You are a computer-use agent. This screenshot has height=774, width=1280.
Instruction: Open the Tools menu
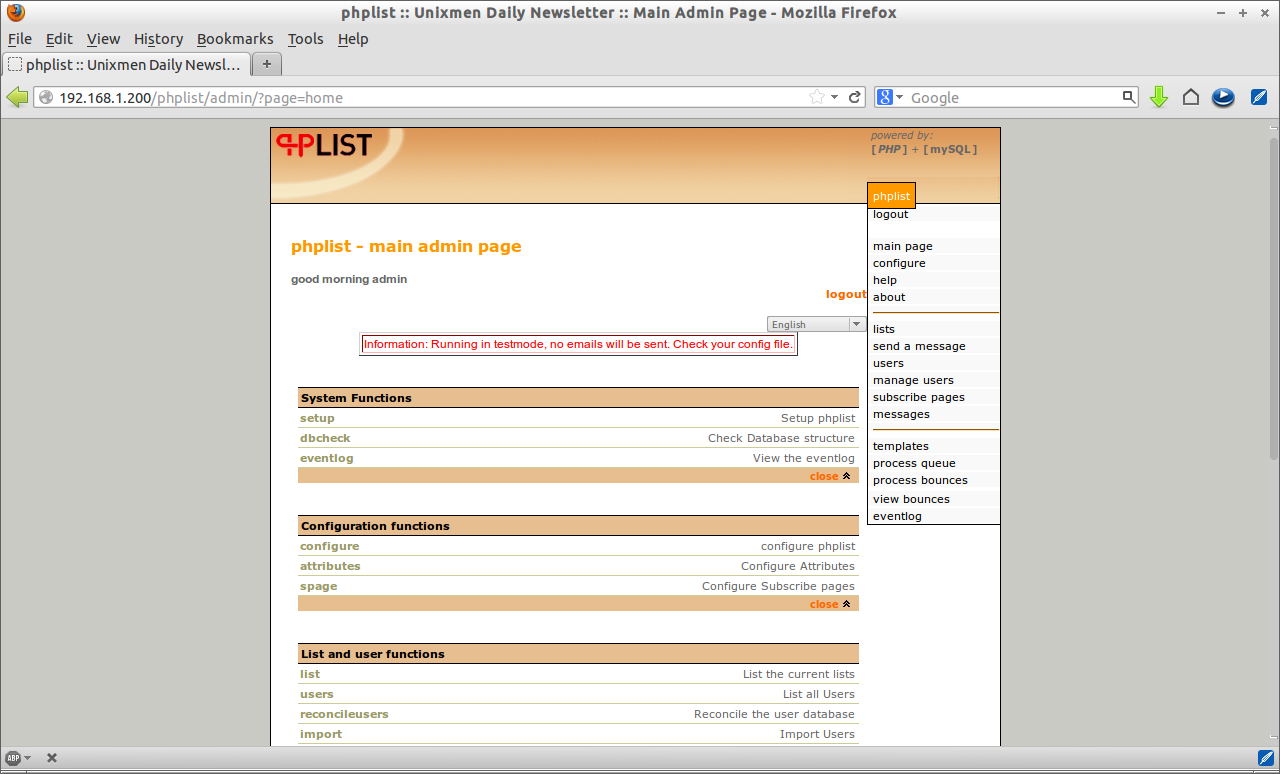pos(305,39)
